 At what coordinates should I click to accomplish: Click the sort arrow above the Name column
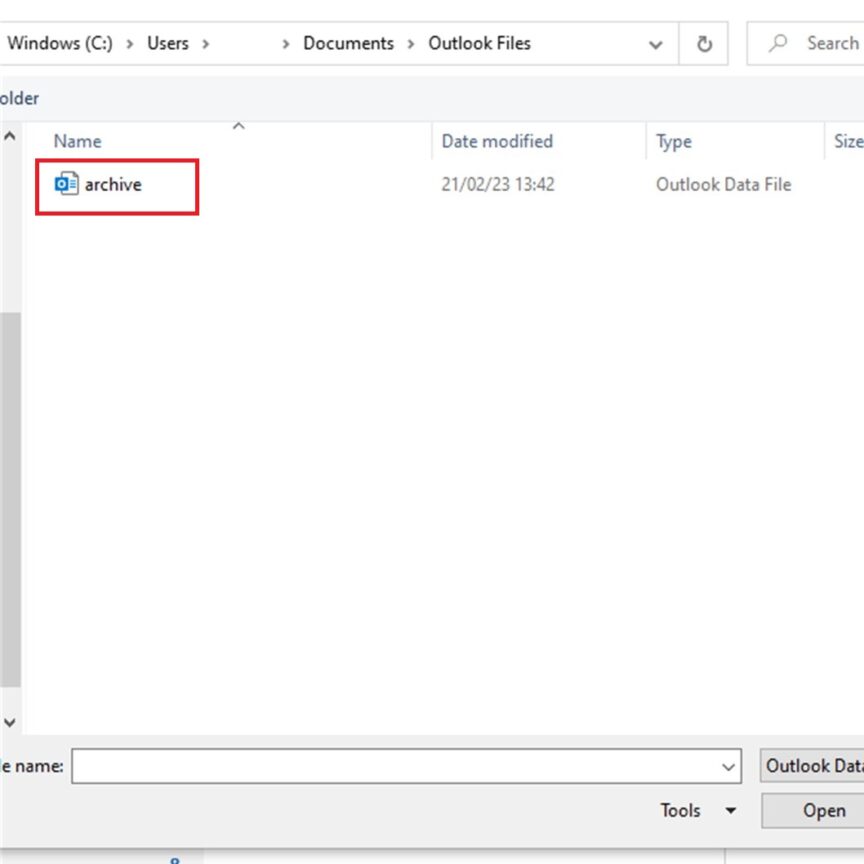[x=238, y=127]
